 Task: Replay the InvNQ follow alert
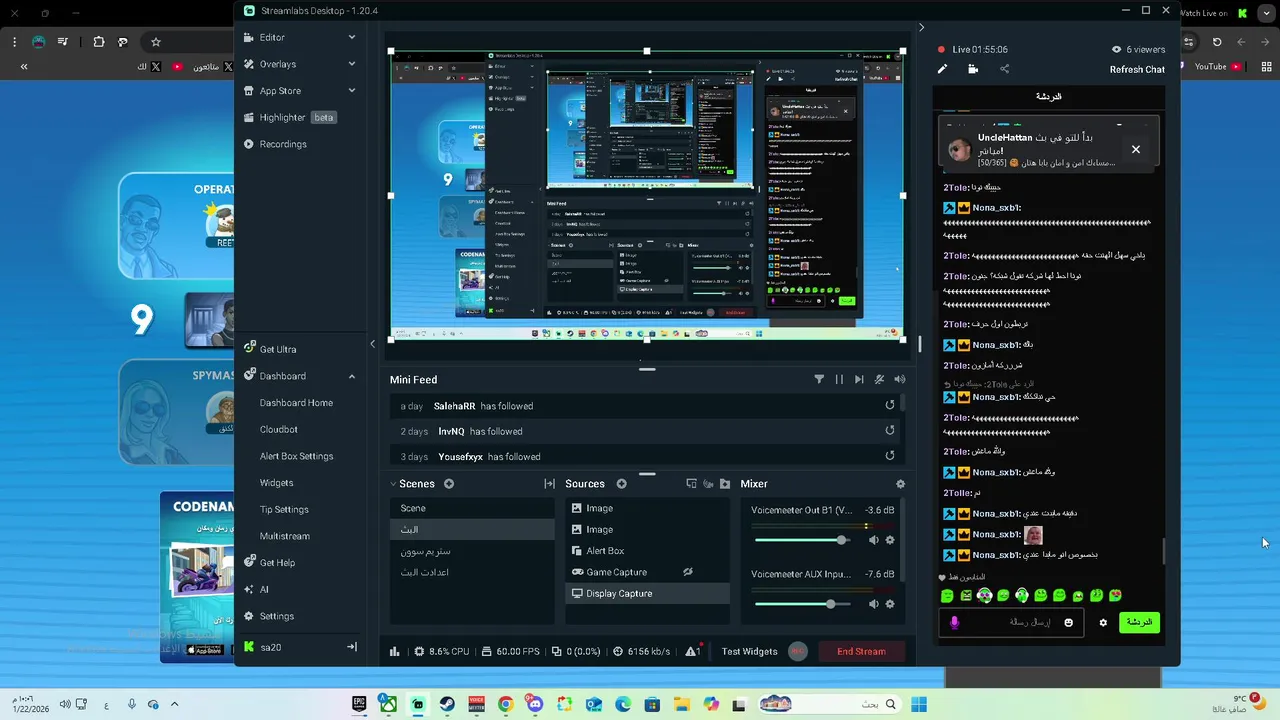pyautogui.click(x=890, y=430)
